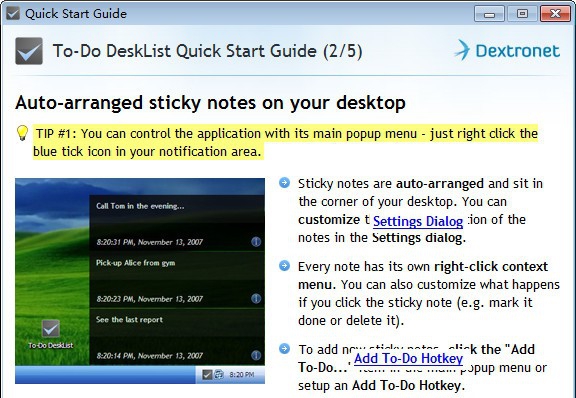Click the yellow lightbulb tip icon
The height and width of the screenshot is (398, 576).
pyautogui.click(x=22, y=133)
